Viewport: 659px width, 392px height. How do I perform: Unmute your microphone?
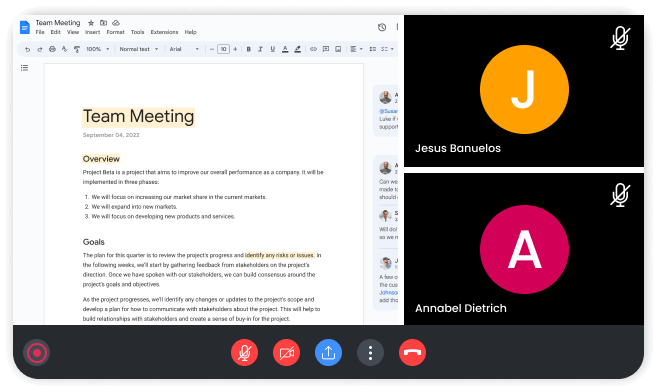(x=244, y=353)
